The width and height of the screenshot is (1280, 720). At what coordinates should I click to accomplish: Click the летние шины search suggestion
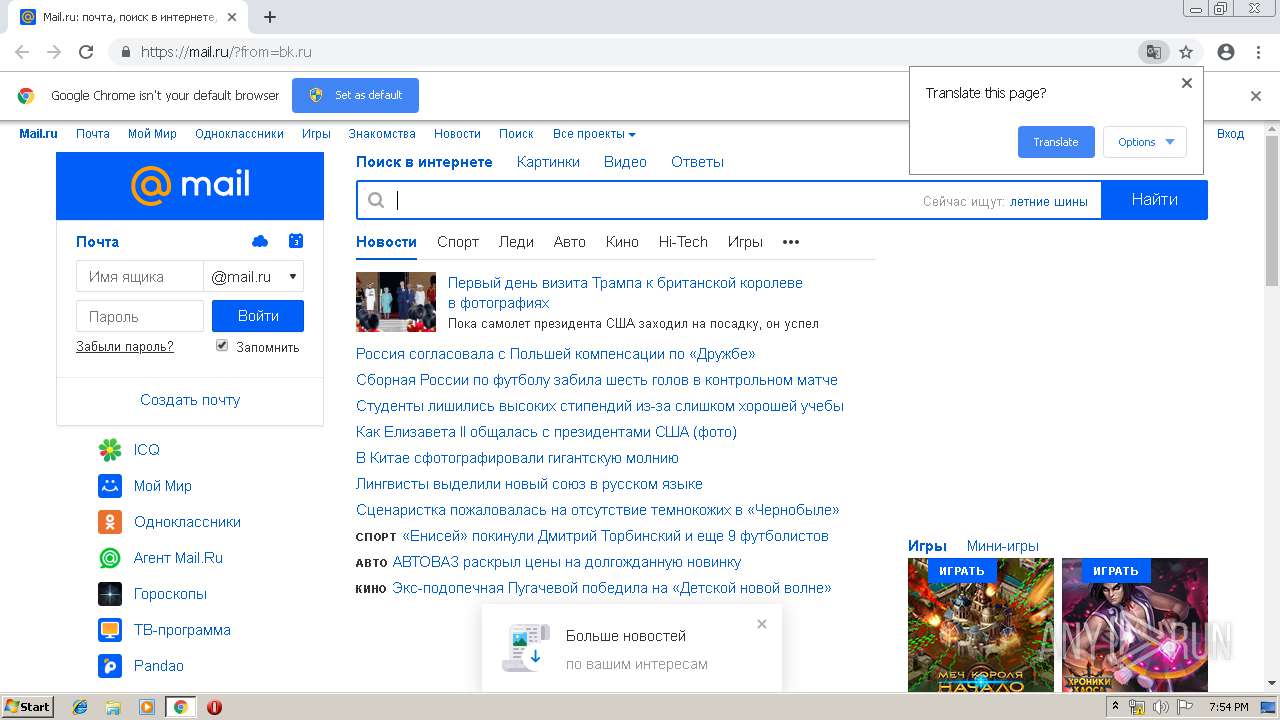(x=1049, y=201)
